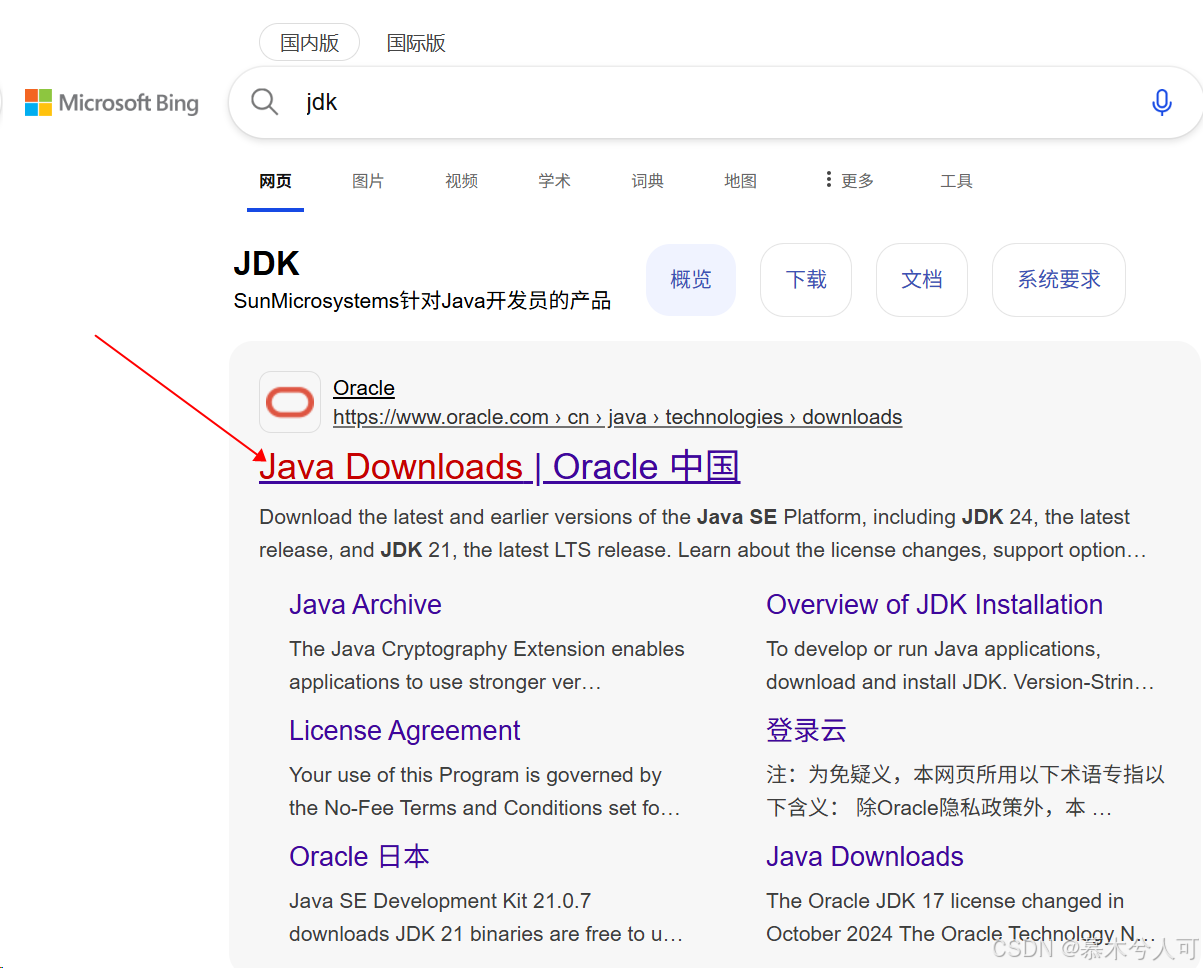Click the To develop or run Java text

coord(960,666)
